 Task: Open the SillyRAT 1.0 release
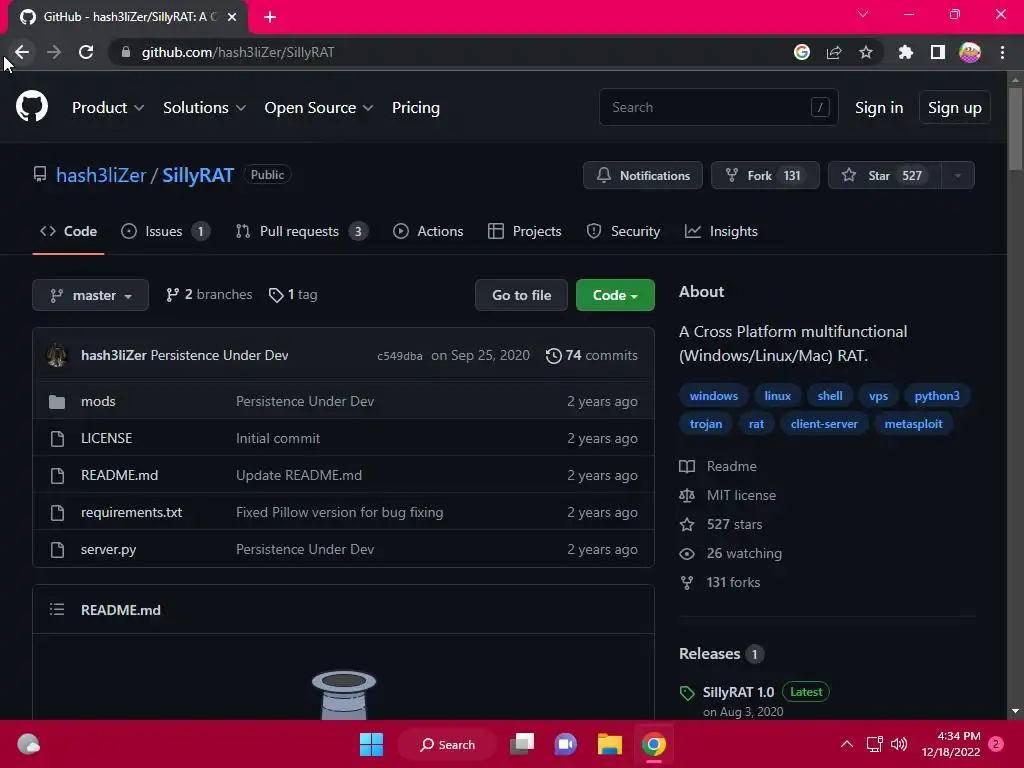(x=738, y=692)
